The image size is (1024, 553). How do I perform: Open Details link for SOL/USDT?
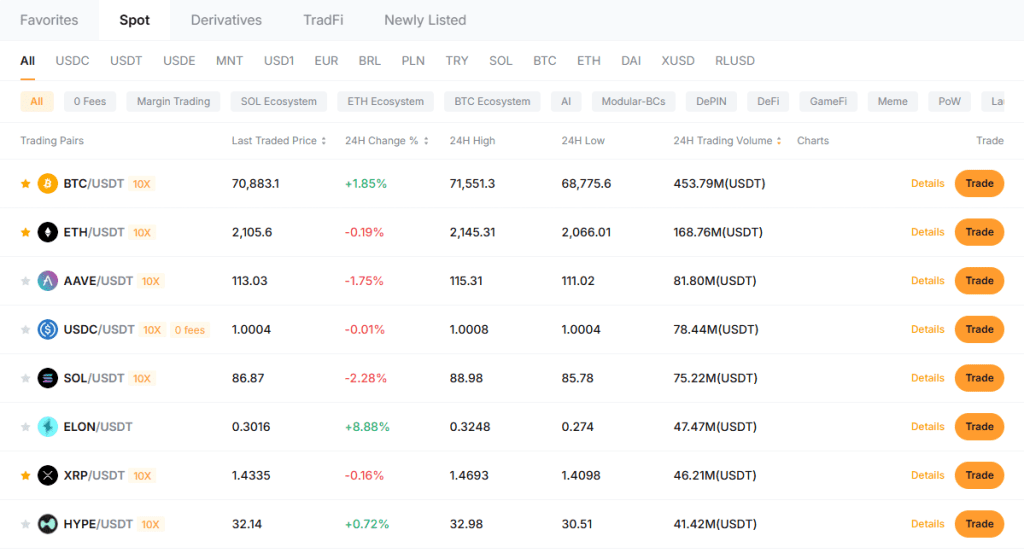(x=927, y=378)
